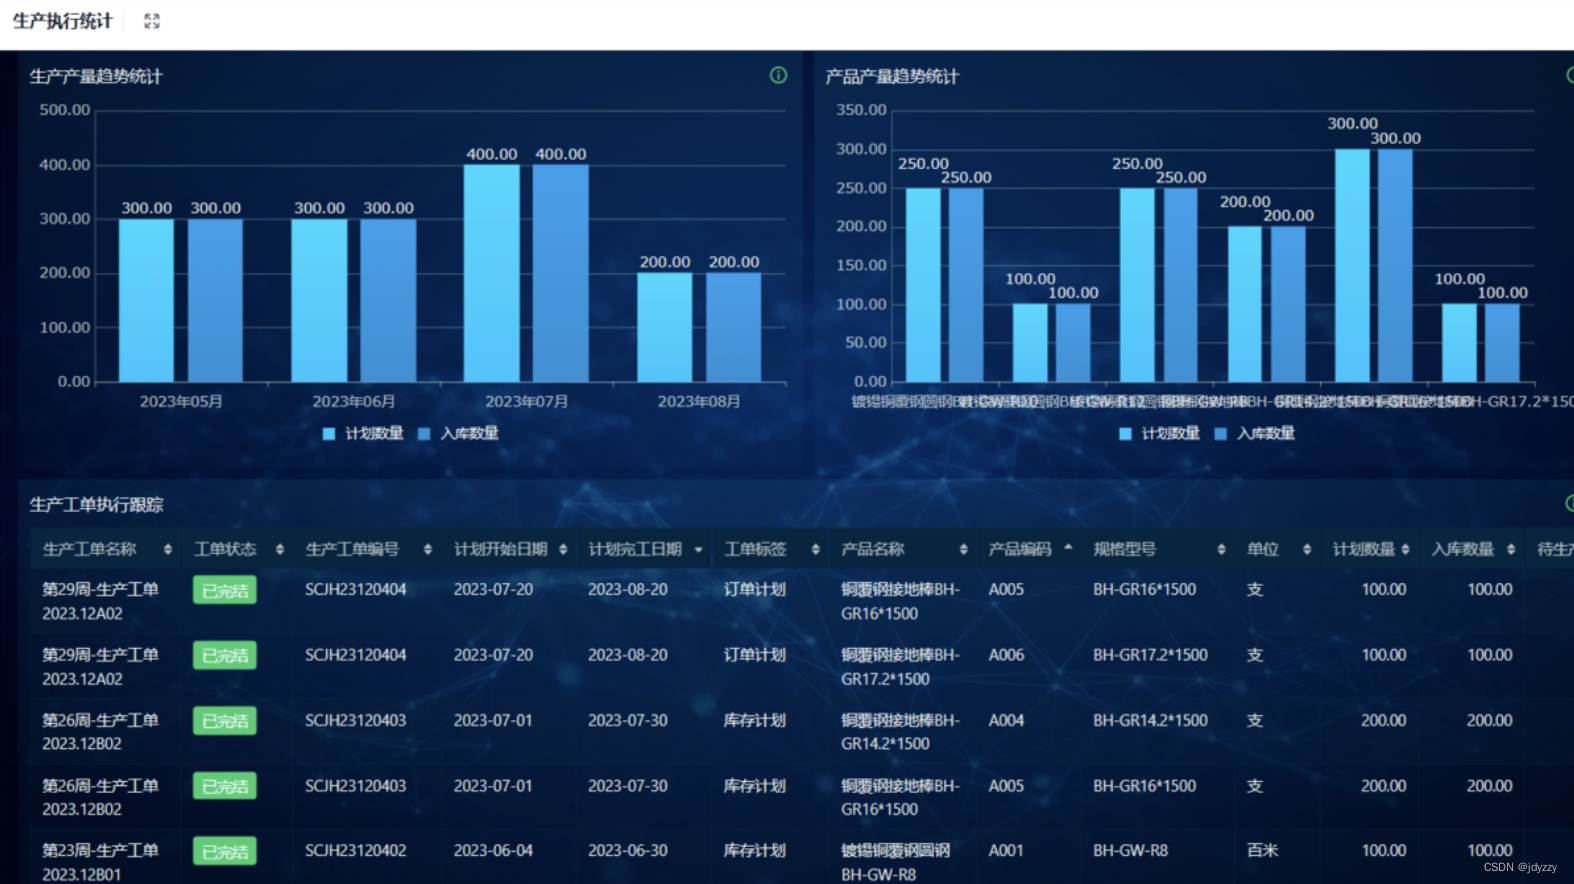
Task: Sort table by 规格型号 column
Action: [x=1221, y=549]
